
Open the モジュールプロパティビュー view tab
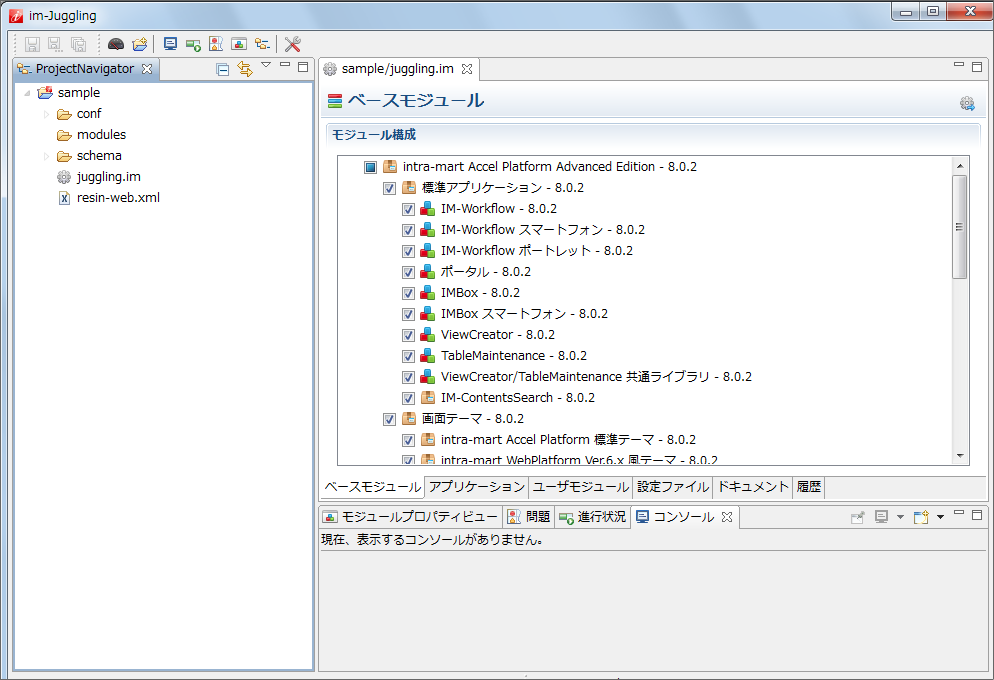[411, 516]
